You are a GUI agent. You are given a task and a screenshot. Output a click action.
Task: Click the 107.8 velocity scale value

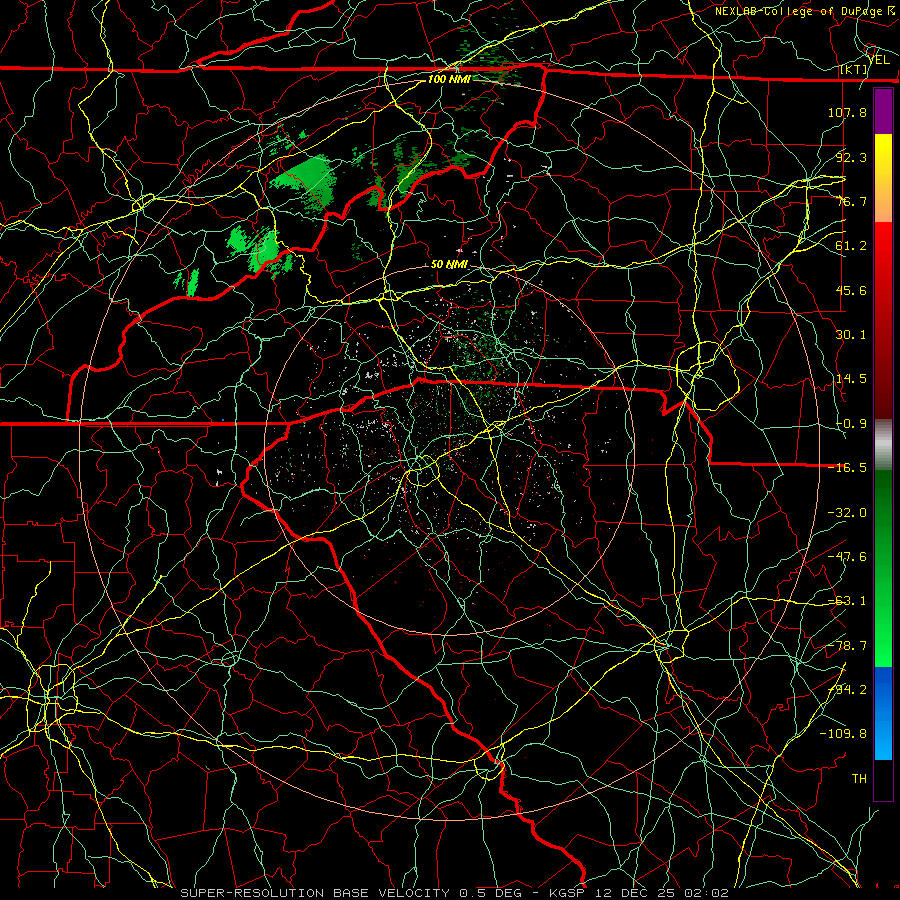847,112
